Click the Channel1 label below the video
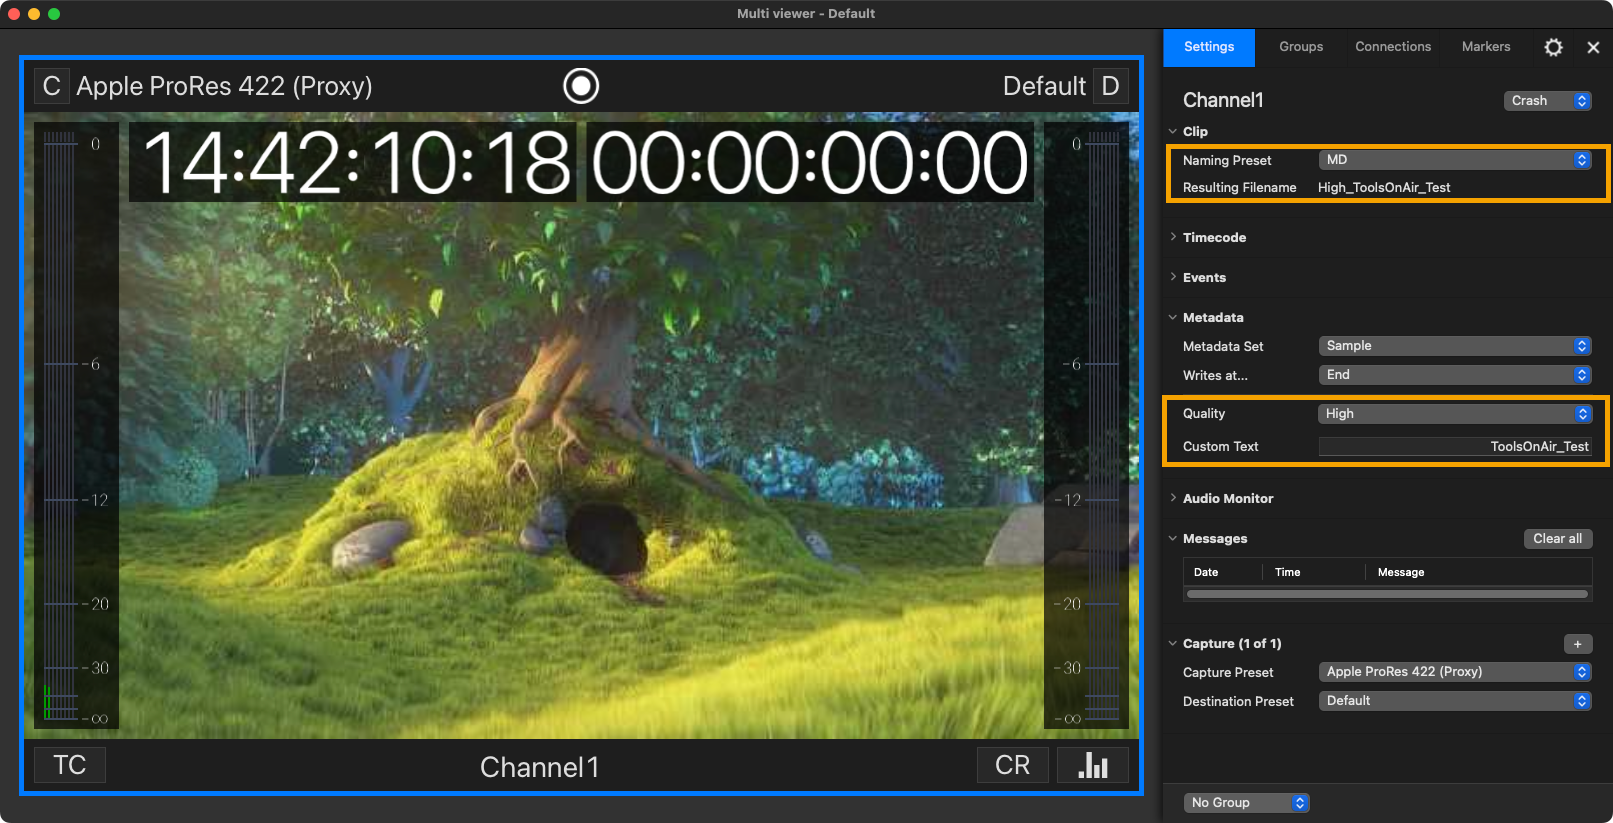 point(540,767)
